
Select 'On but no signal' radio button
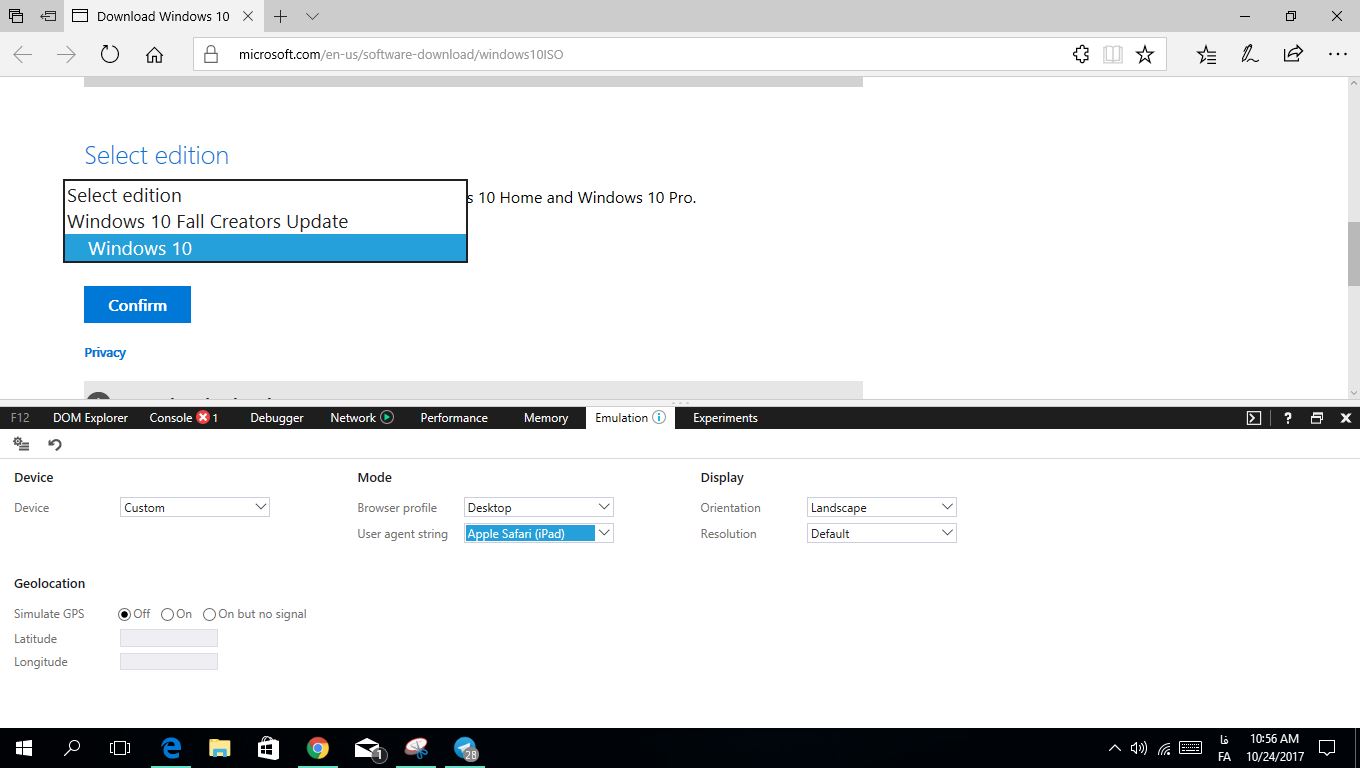tap(209, 614)
